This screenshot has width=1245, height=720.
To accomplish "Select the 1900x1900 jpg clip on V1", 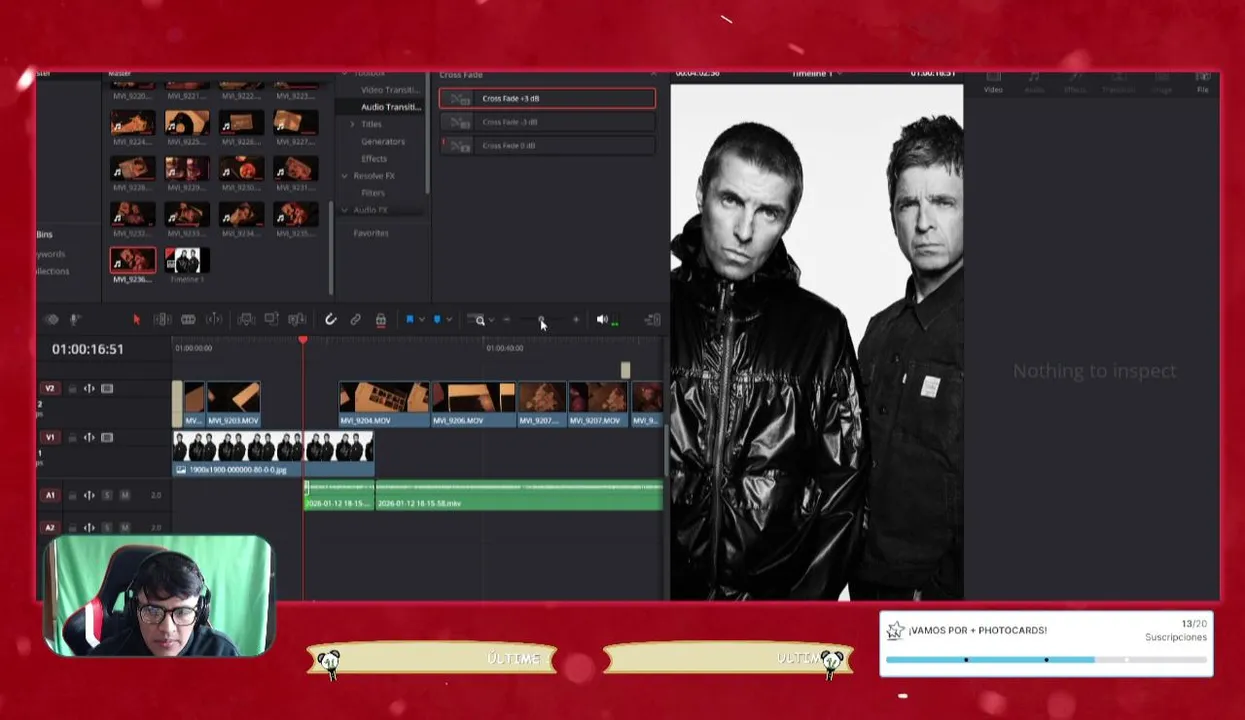I will (273, 454).
